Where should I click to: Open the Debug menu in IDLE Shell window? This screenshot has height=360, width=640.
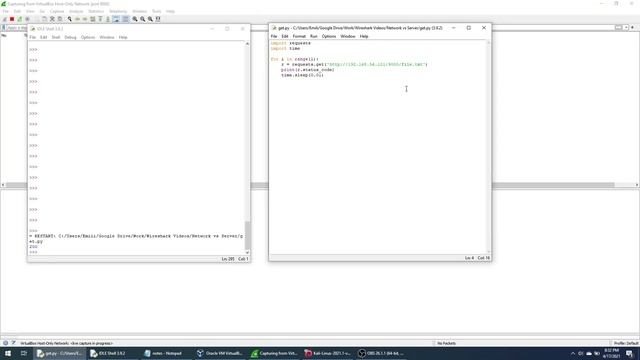point(70,37)
